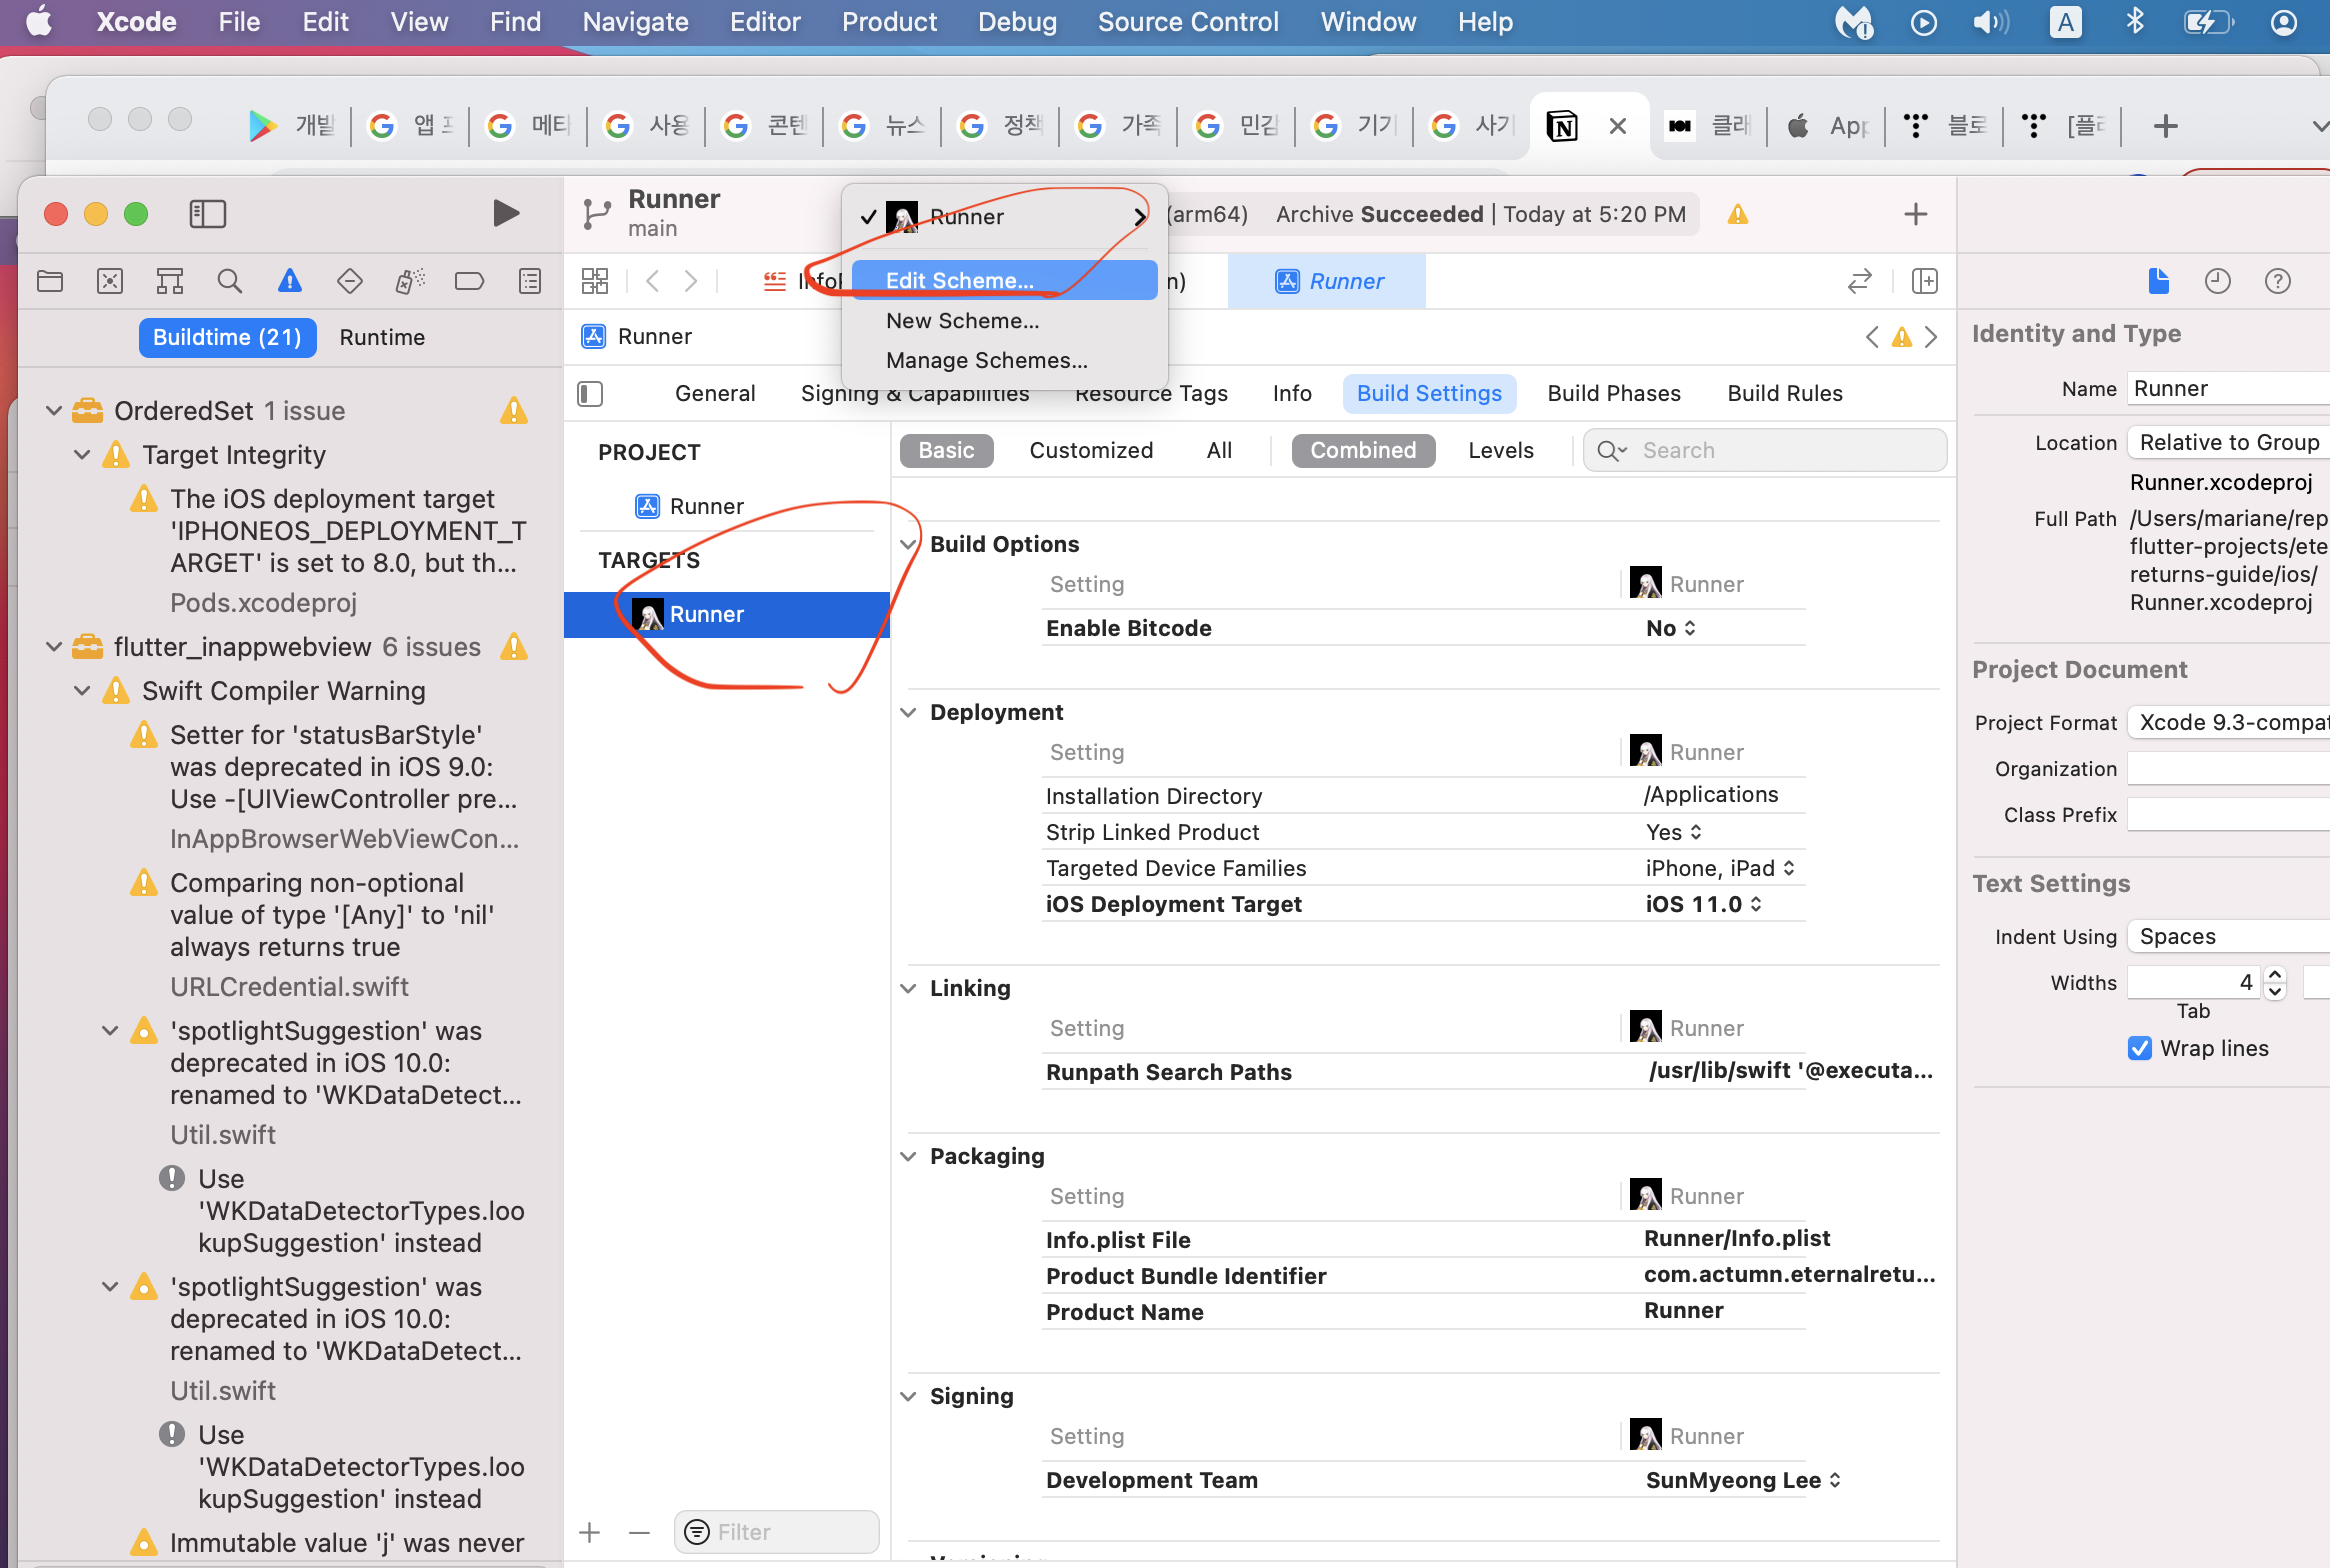This screenshot has width=2330, height=1568.
Task: Open the Issue navigator warning icon
Action: click(289, 281)
